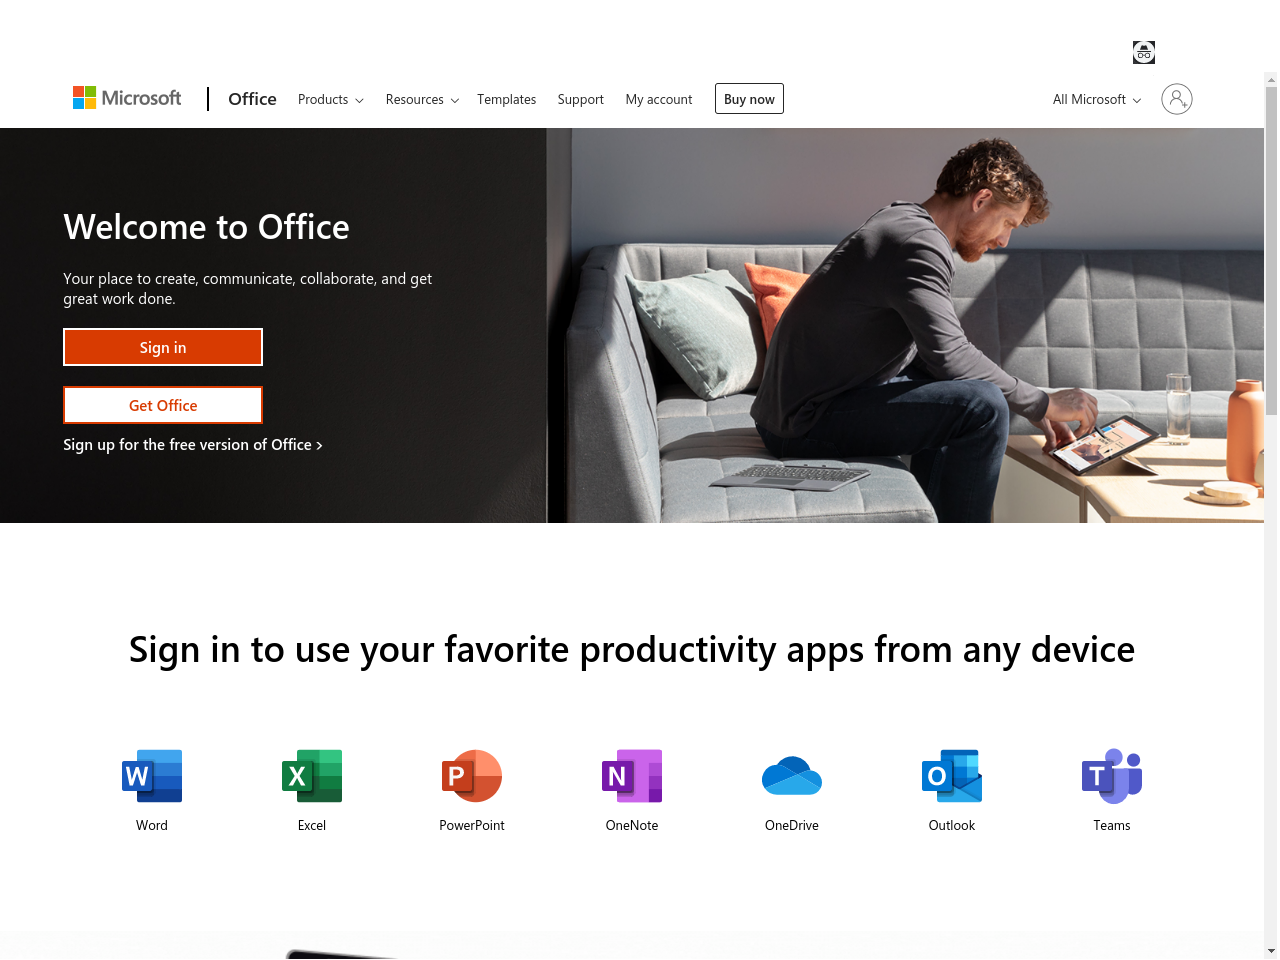Open the OneDrive cloud icon
Image resolution: width=1280 pixels, height=960 pixels.
(792, 776)
